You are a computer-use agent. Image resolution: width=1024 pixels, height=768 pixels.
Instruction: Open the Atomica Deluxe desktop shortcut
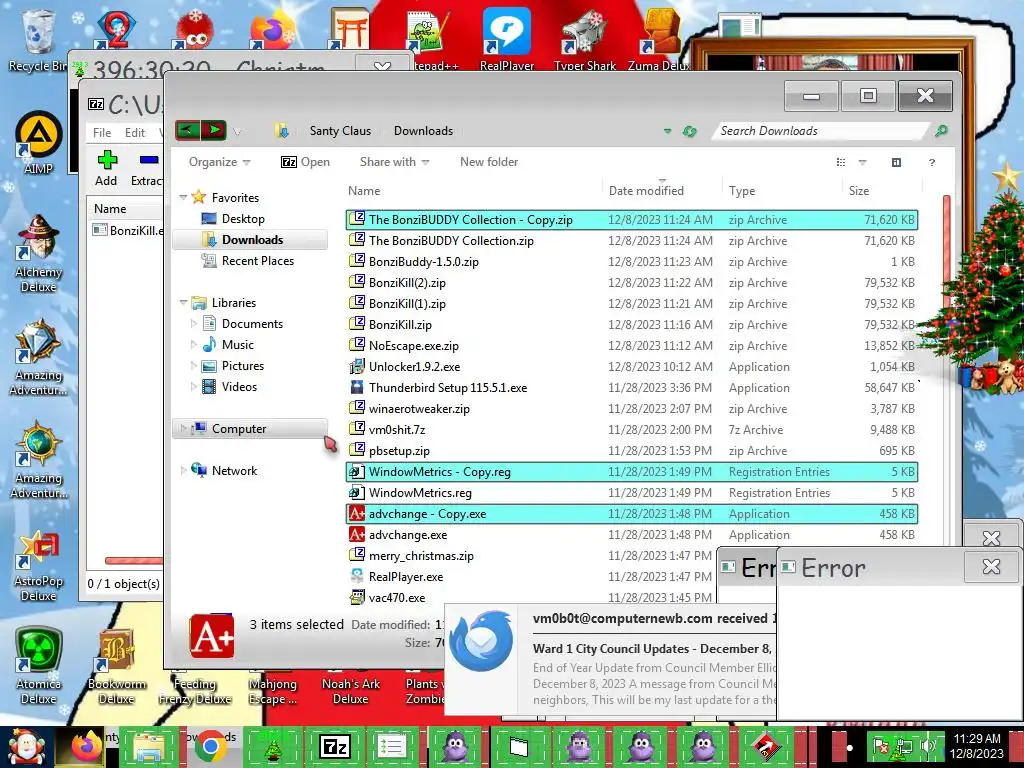39,666
